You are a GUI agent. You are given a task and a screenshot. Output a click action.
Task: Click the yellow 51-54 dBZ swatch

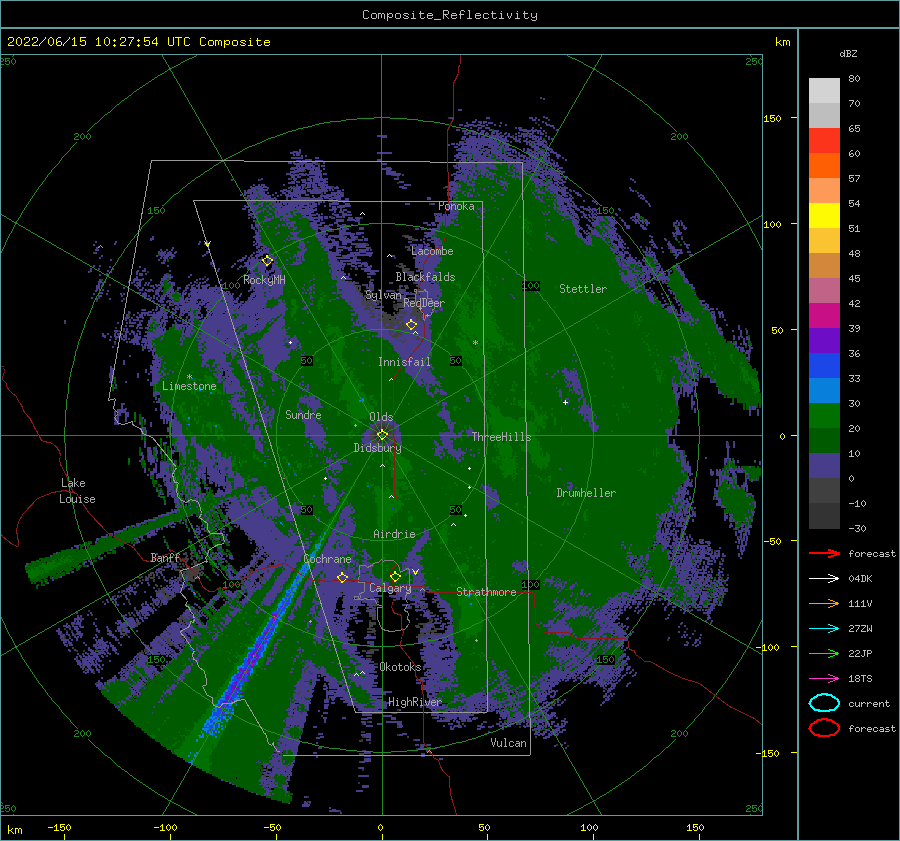pyautogui.click(x=824, y=216)
